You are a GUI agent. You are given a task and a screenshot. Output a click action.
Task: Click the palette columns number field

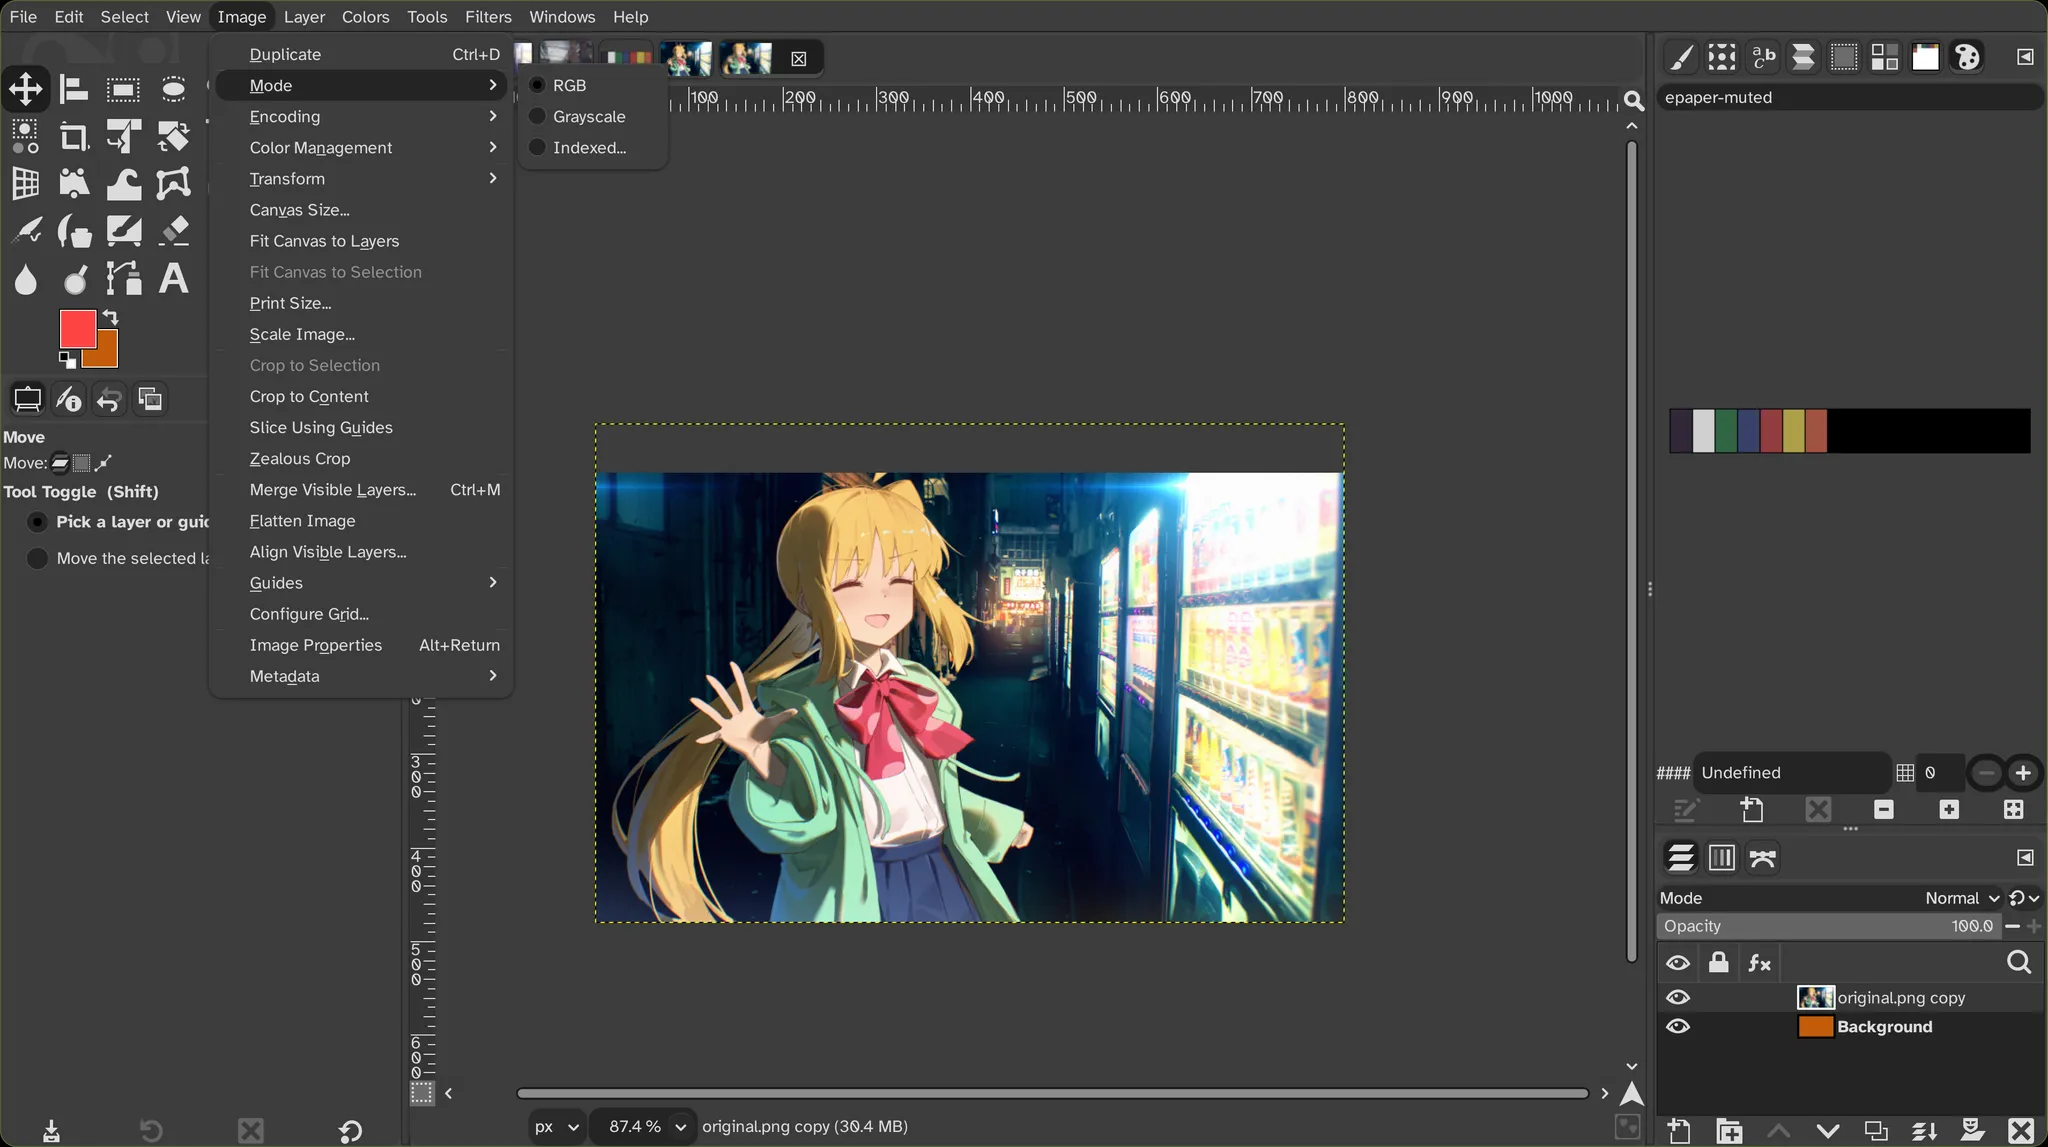click(x=1941, y=772)
